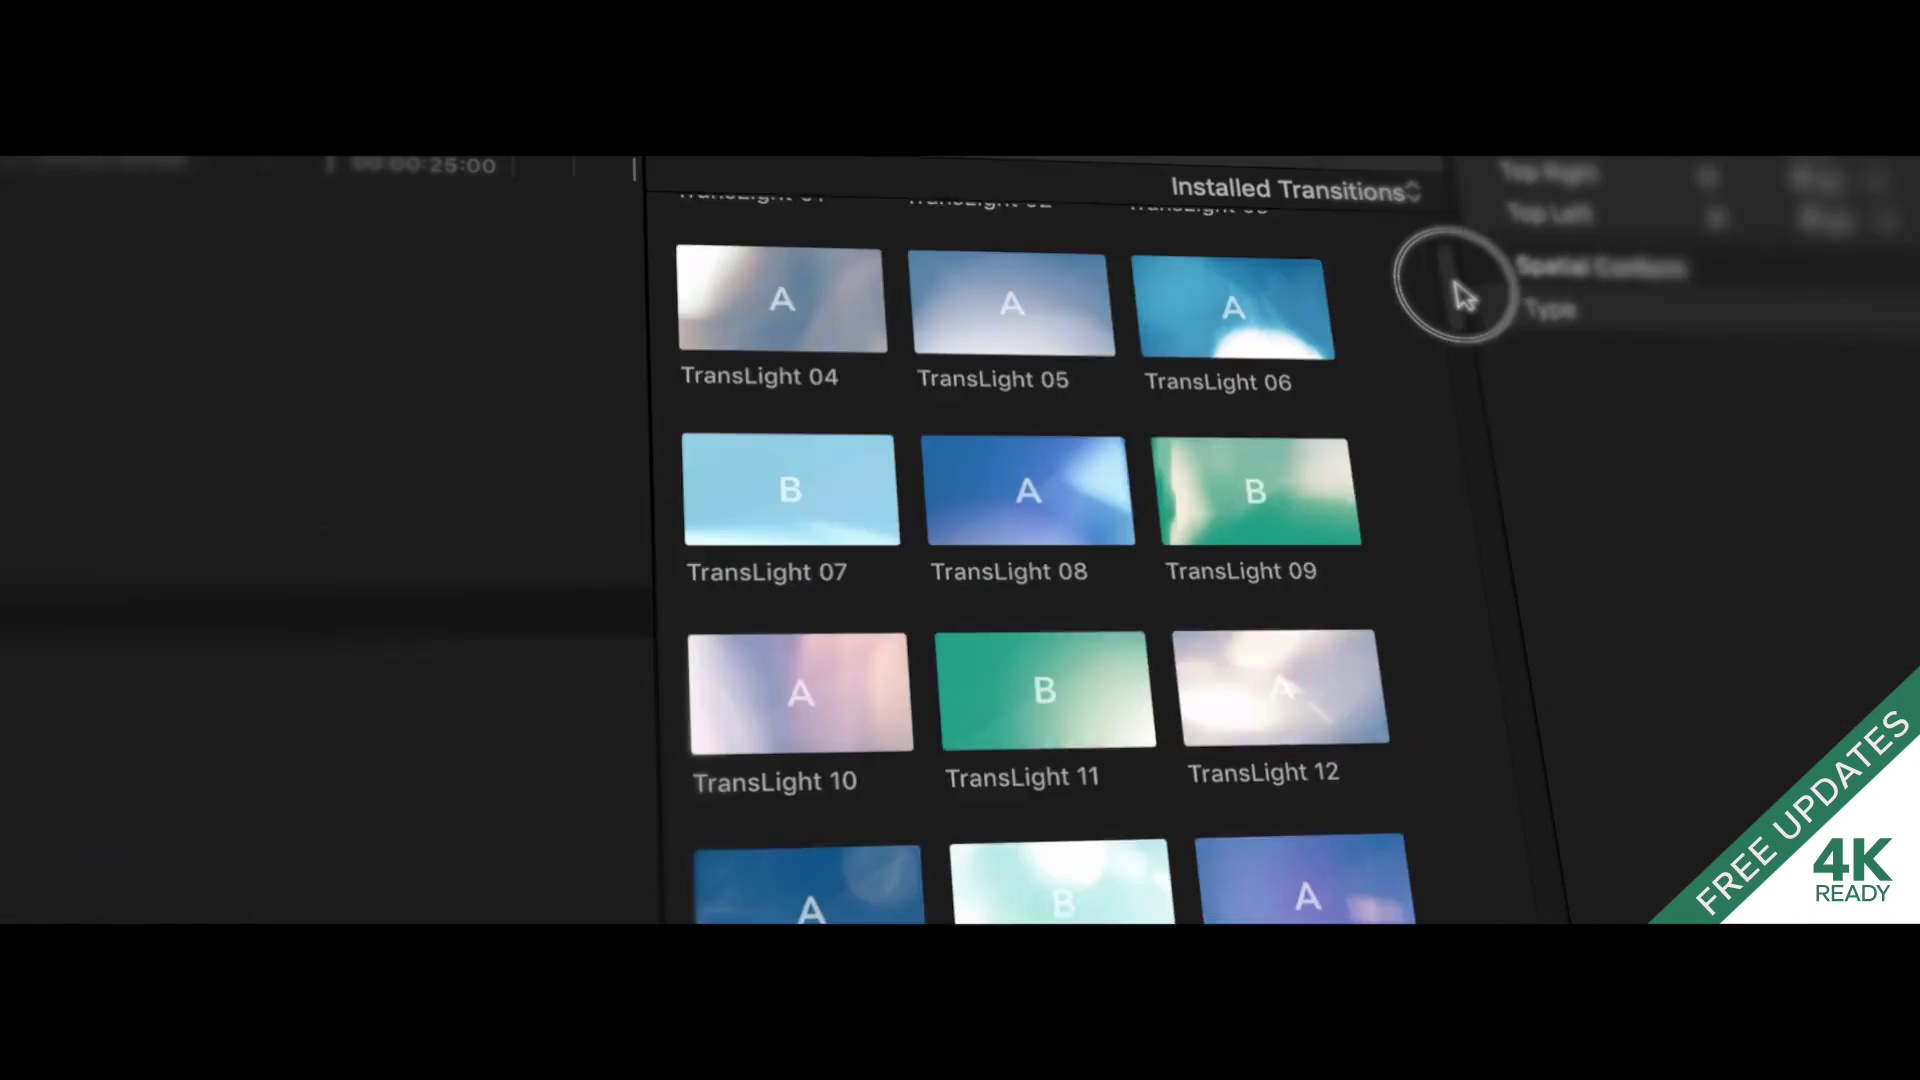
Task: Pick the TransLight 07 transition thumbnail
Action: 790,489
